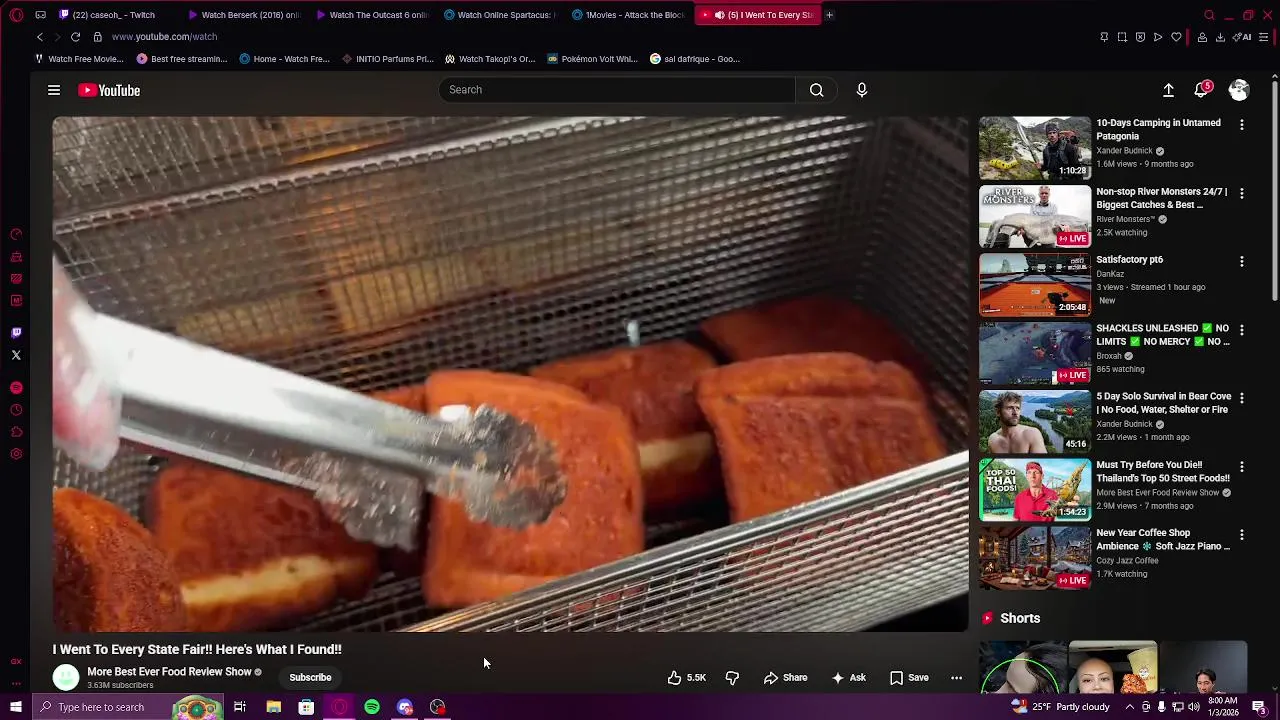Click the www.youtube.com/watch address bar
This screenshot has width=1280, height=720.
pyautogui.click(x=164, y=37)
